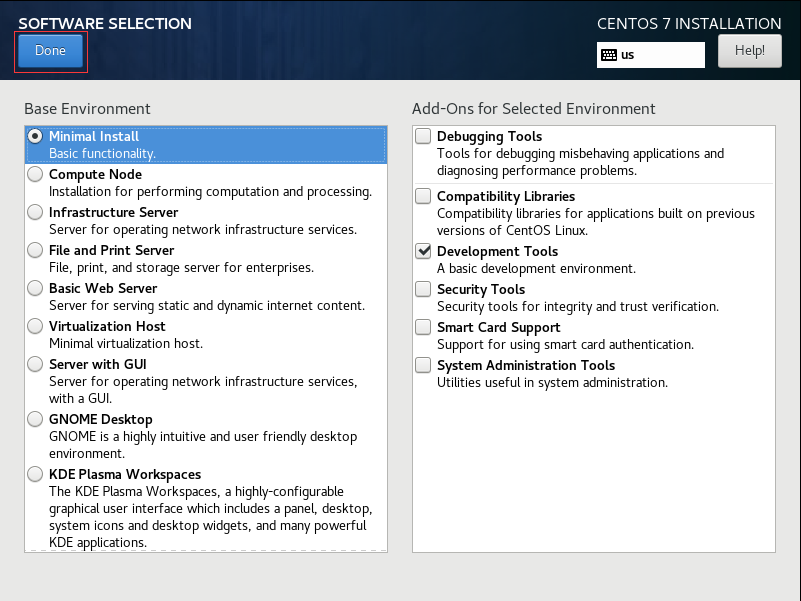The height and width of the screenshot is (601, 801).
Task: Select KDE Plasma Workspaces radio button
Action: [35, 474]
